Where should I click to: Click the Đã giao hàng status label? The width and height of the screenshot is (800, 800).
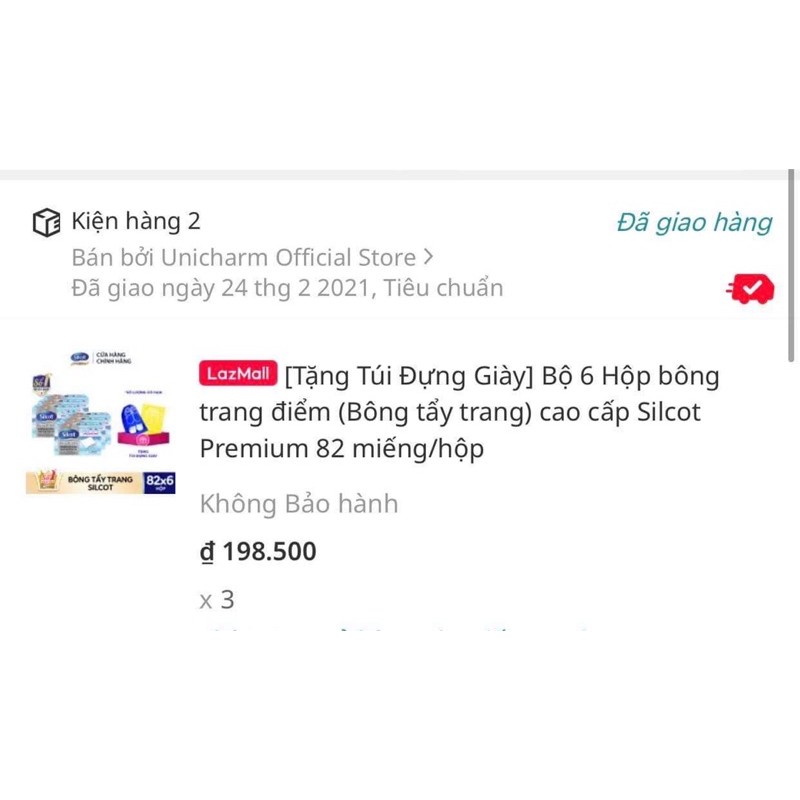[x=694, y=222]
